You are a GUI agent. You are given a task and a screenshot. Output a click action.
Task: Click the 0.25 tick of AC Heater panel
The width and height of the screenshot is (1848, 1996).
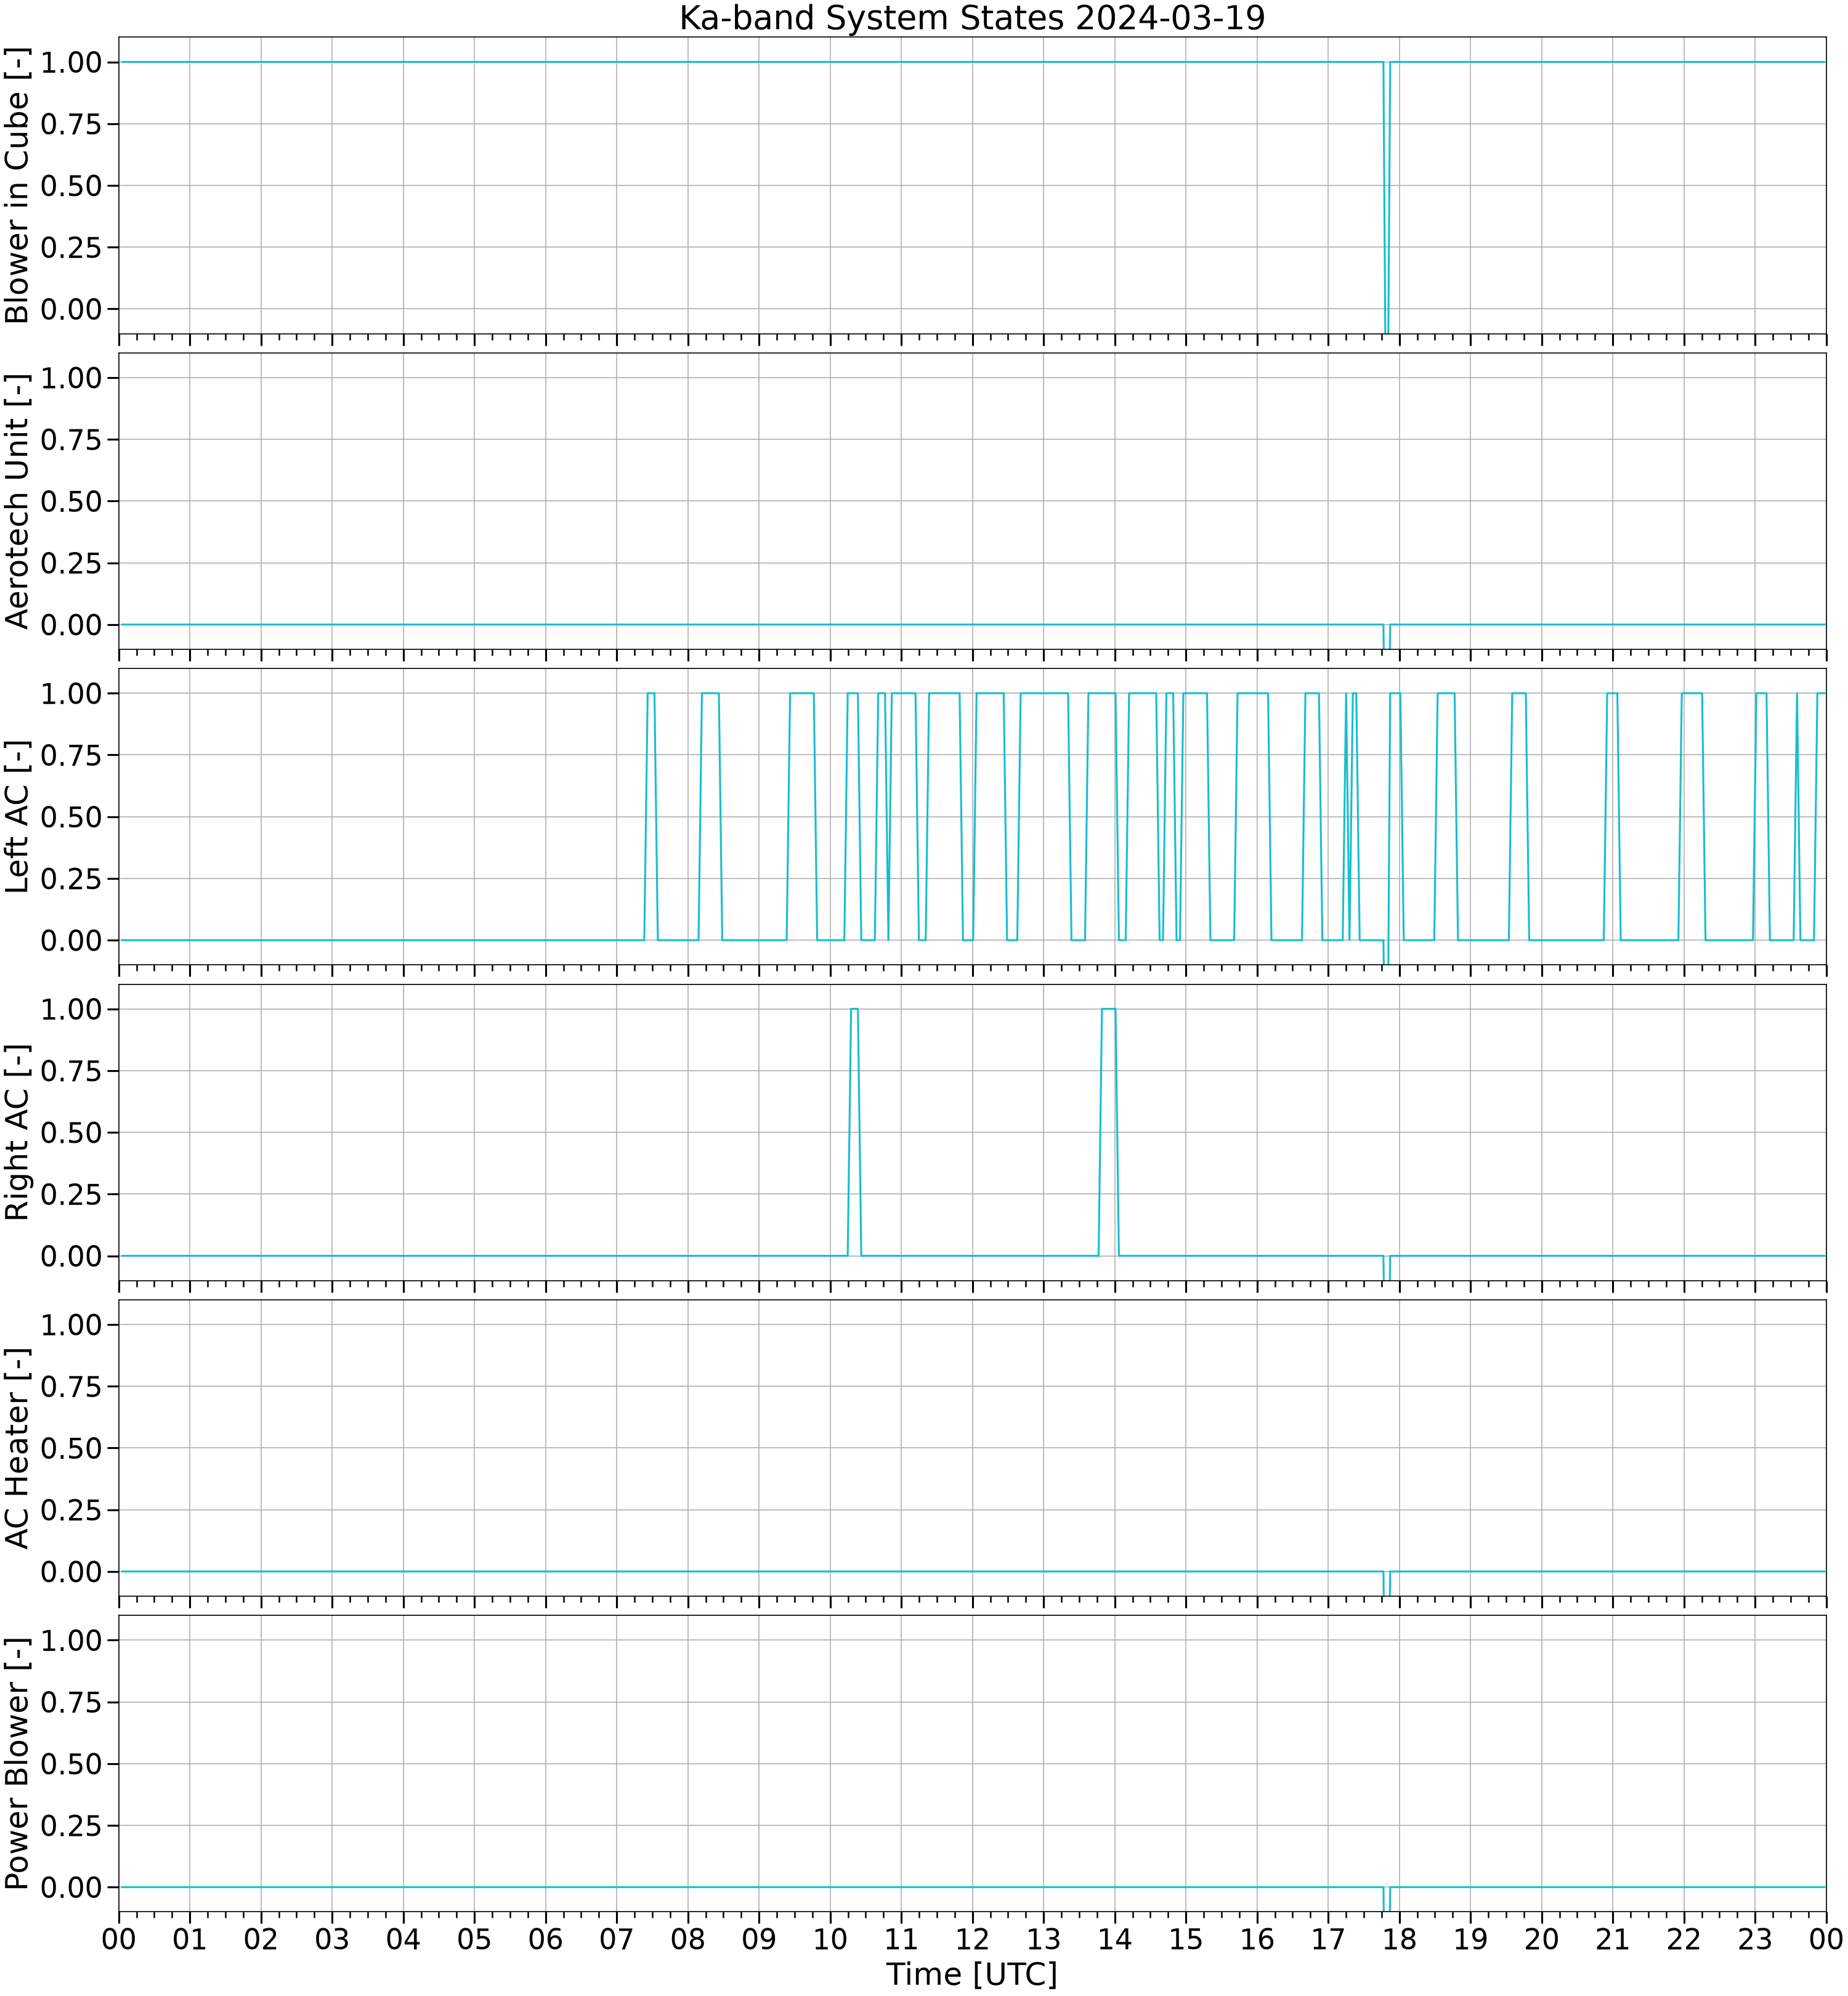(71, 1510)
